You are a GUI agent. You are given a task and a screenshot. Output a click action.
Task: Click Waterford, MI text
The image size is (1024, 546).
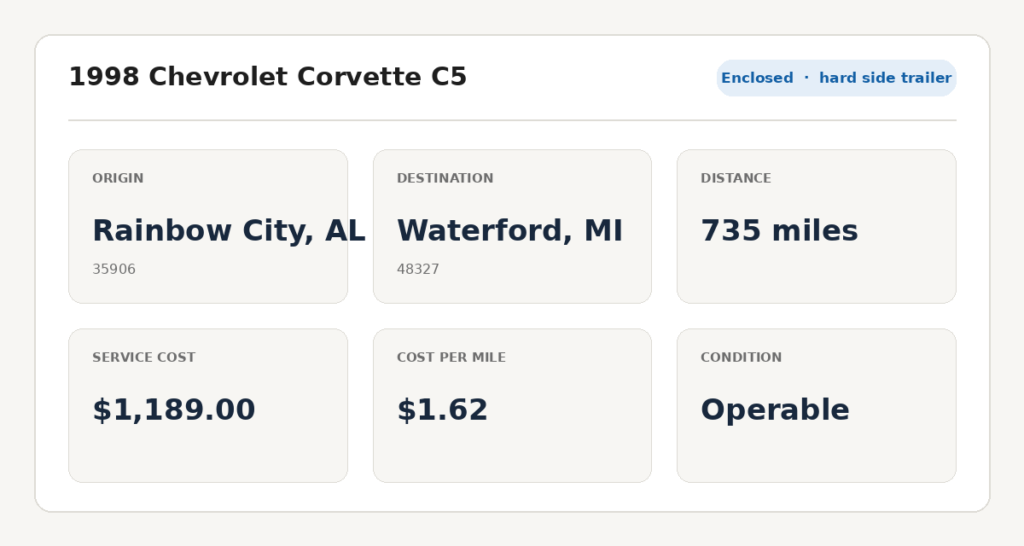[x=510, y=231]
